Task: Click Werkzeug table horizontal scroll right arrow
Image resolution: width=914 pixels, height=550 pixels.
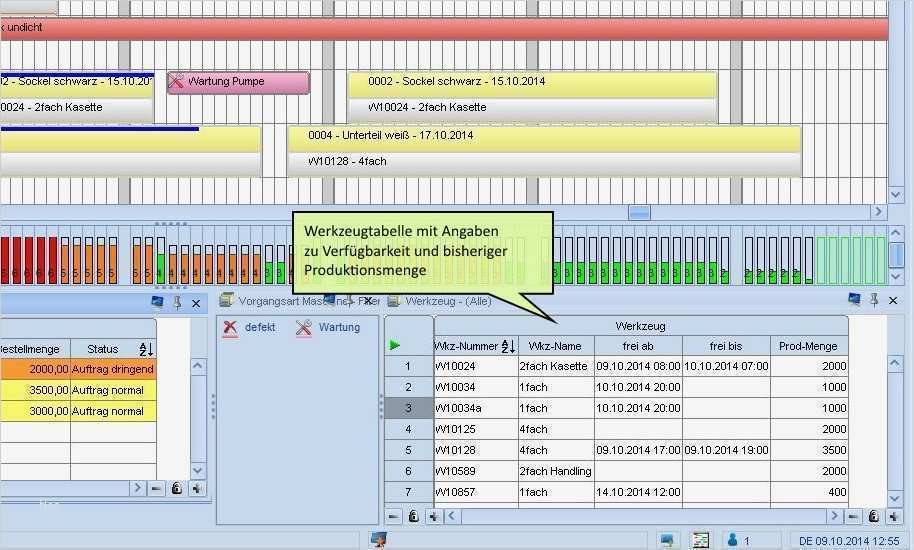Action: tap(834, 516)
